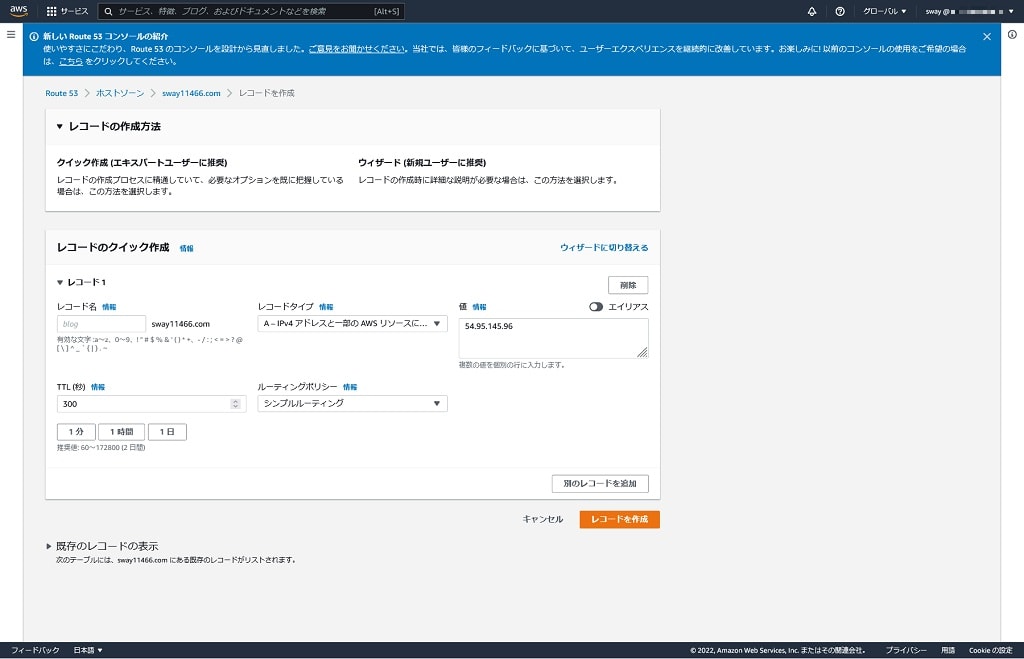This screenshot has width=1024, height=659.
Task: Open the サービス grid menu icon
Action: [x=52, y=11]
